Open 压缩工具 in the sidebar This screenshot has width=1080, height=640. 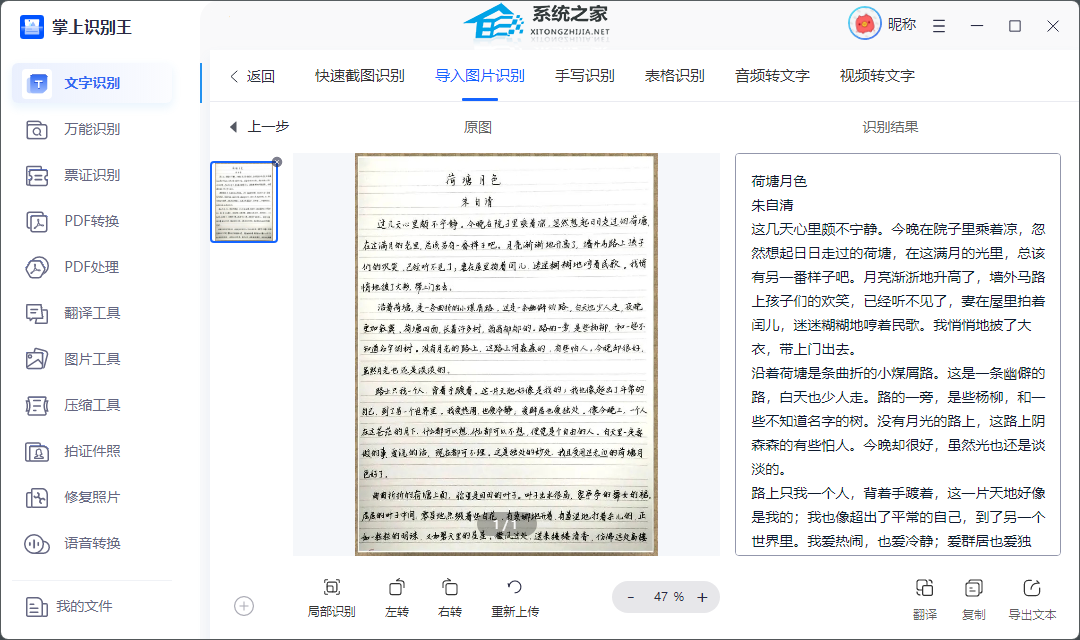pos(92,406)
